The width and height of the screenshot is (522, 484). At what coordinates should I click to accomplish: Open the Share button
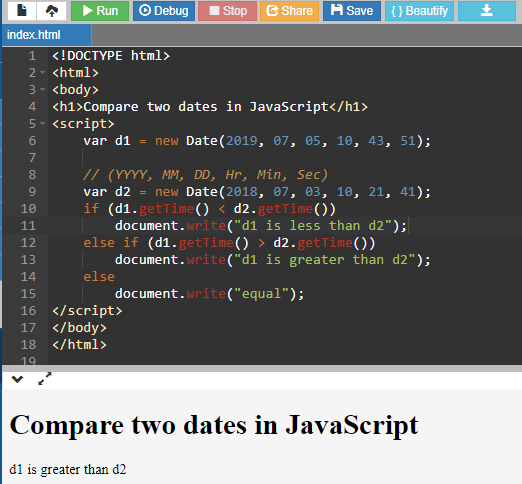[289, 11]
